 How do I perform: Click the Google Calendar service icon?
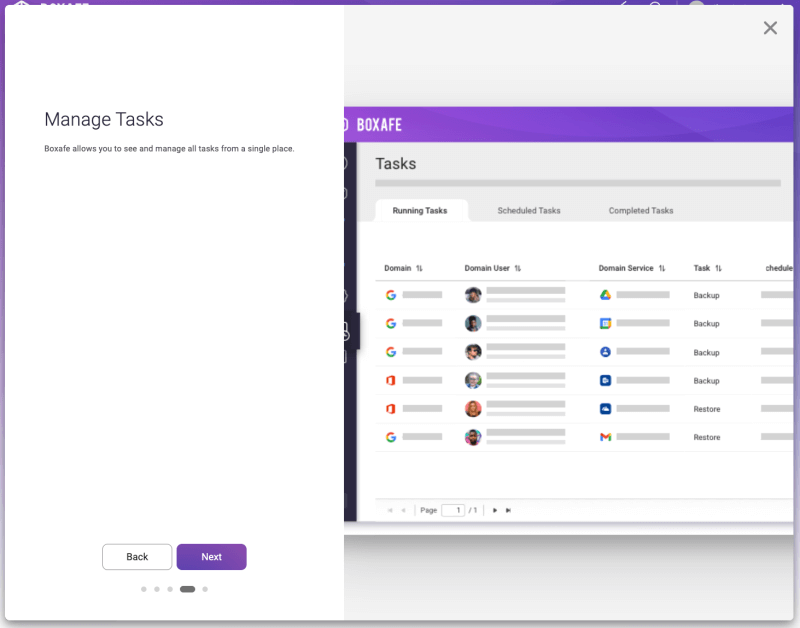pos(605,324)
